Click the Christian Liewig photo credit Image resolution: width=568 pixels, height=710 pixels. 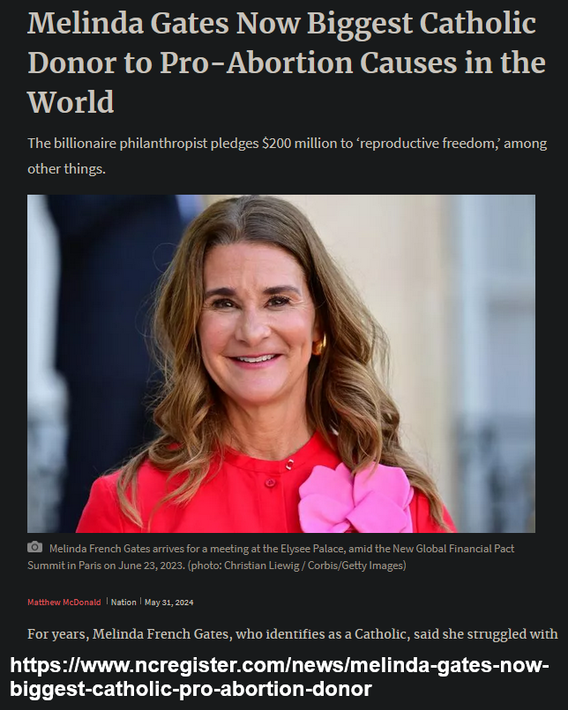point(264,566)
